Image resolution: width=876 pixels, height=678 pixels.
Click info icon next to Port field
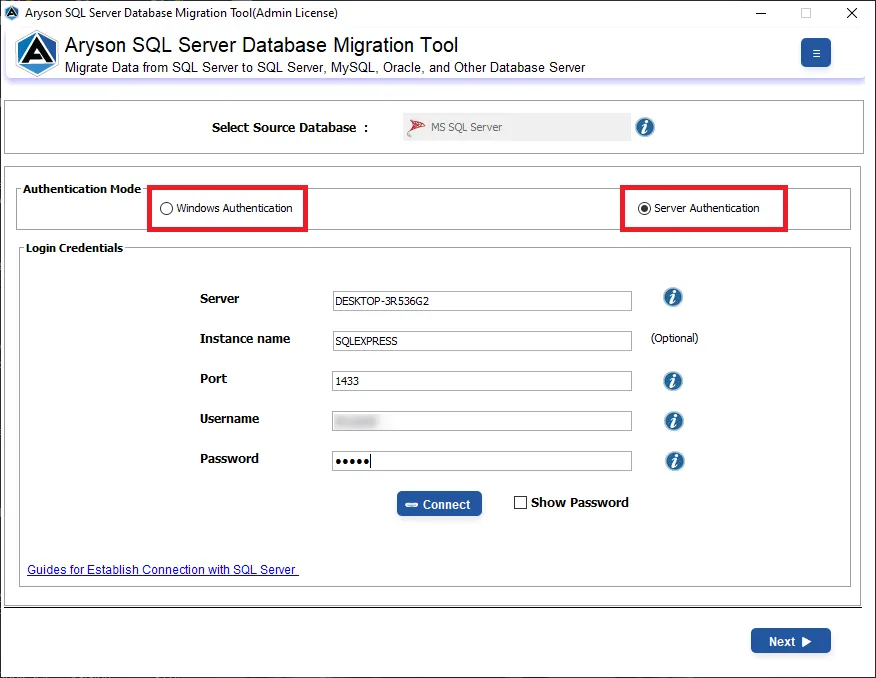coord(673,381)
